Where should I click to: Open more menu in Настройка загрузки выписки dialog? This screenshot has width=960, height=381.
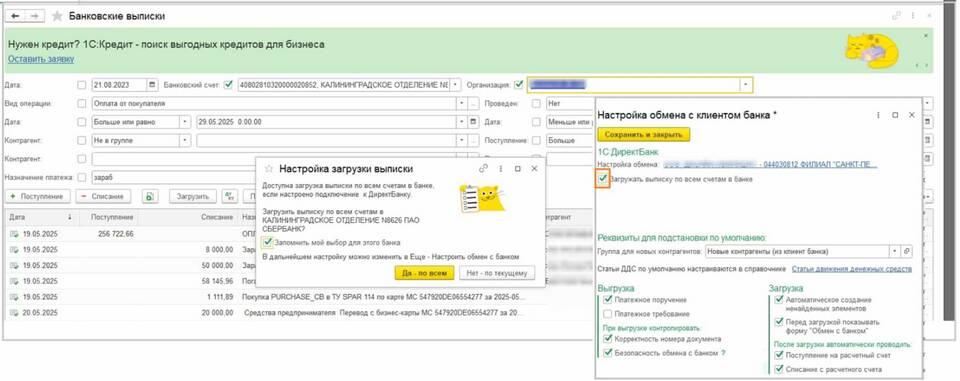(x=501, y=168)
